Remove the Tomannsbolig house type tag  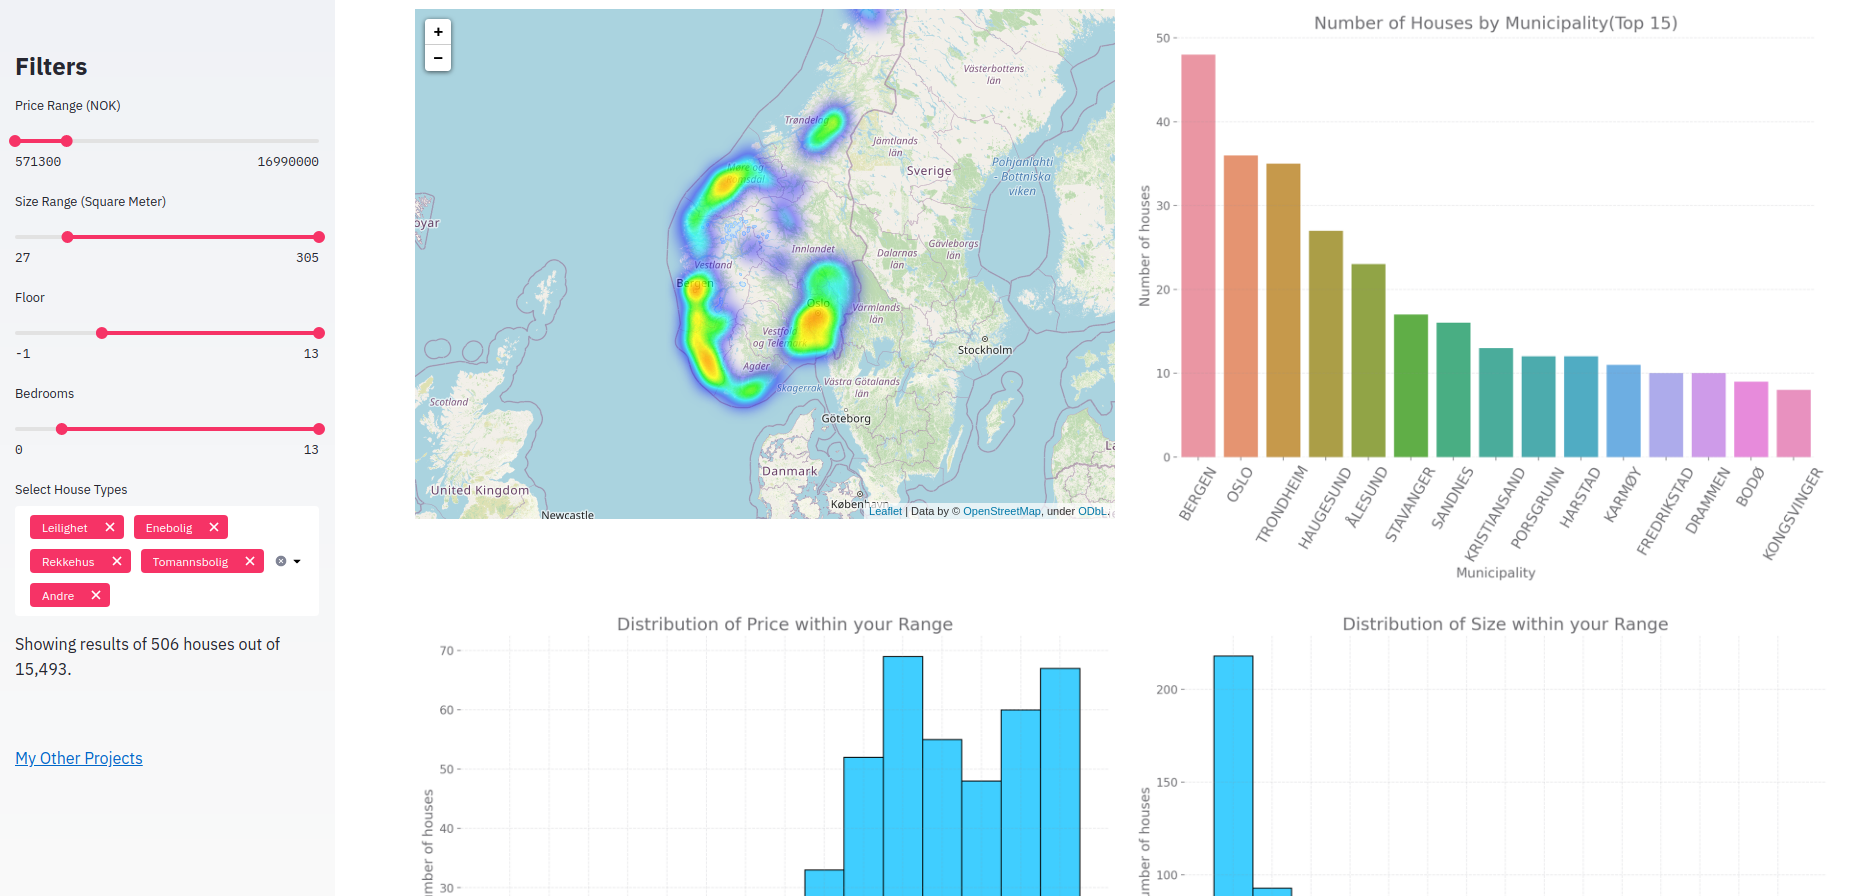click(250, 561)
